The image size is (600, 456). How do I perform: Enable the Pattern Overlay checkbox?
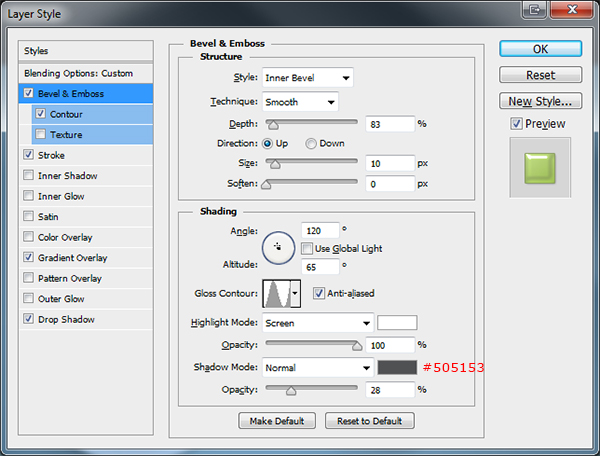pos(29,277)
